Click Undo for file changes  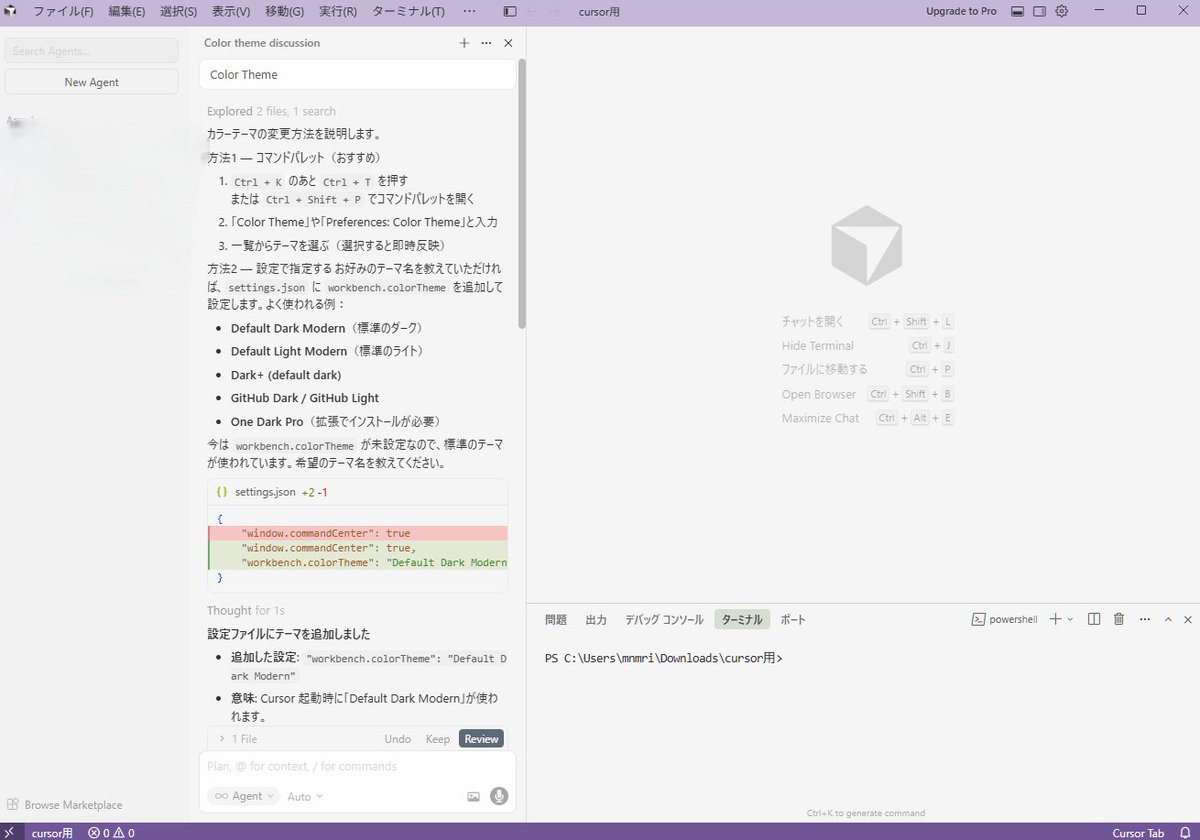click(398, 739)
